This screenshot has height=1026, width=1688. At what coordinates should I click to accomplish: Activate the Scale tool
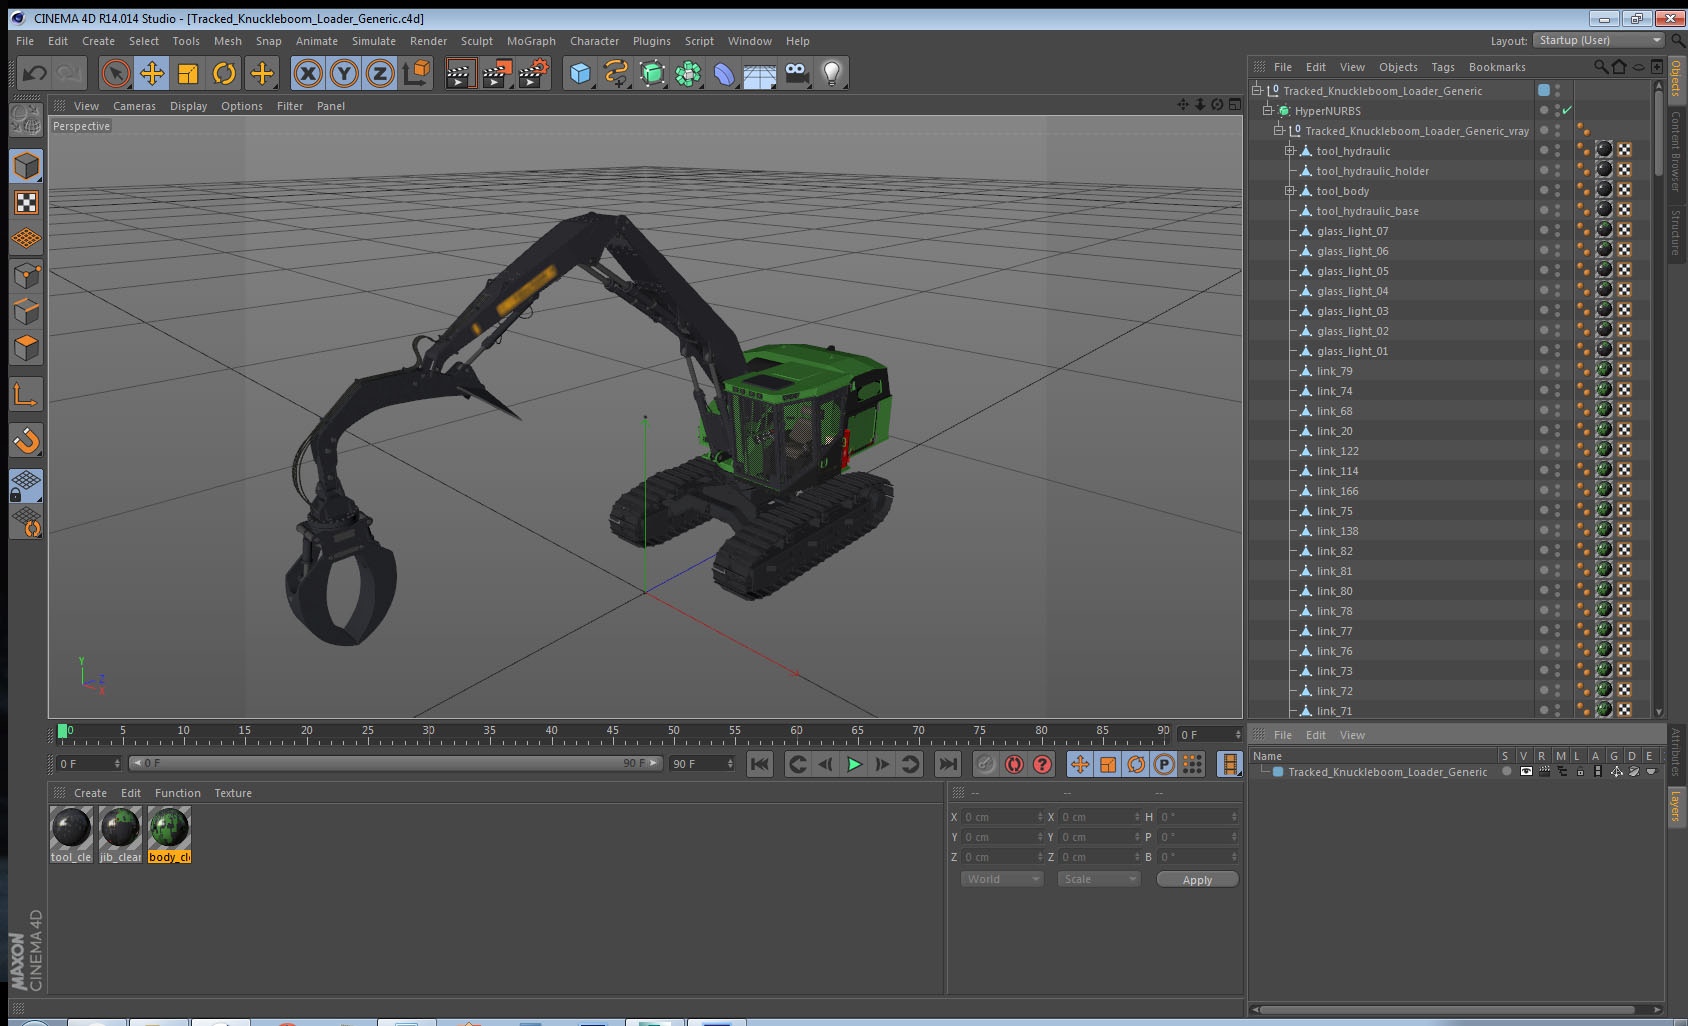click(x=188, y=73)
